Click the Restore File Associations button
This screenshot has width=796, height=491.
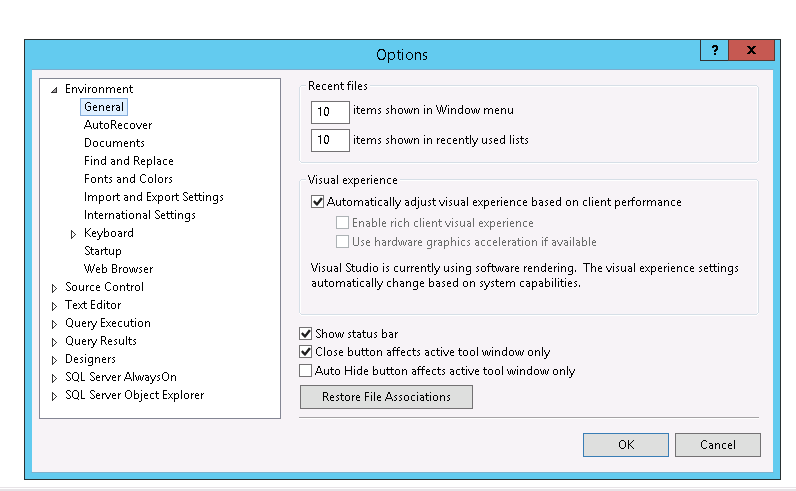pos(386,397)
